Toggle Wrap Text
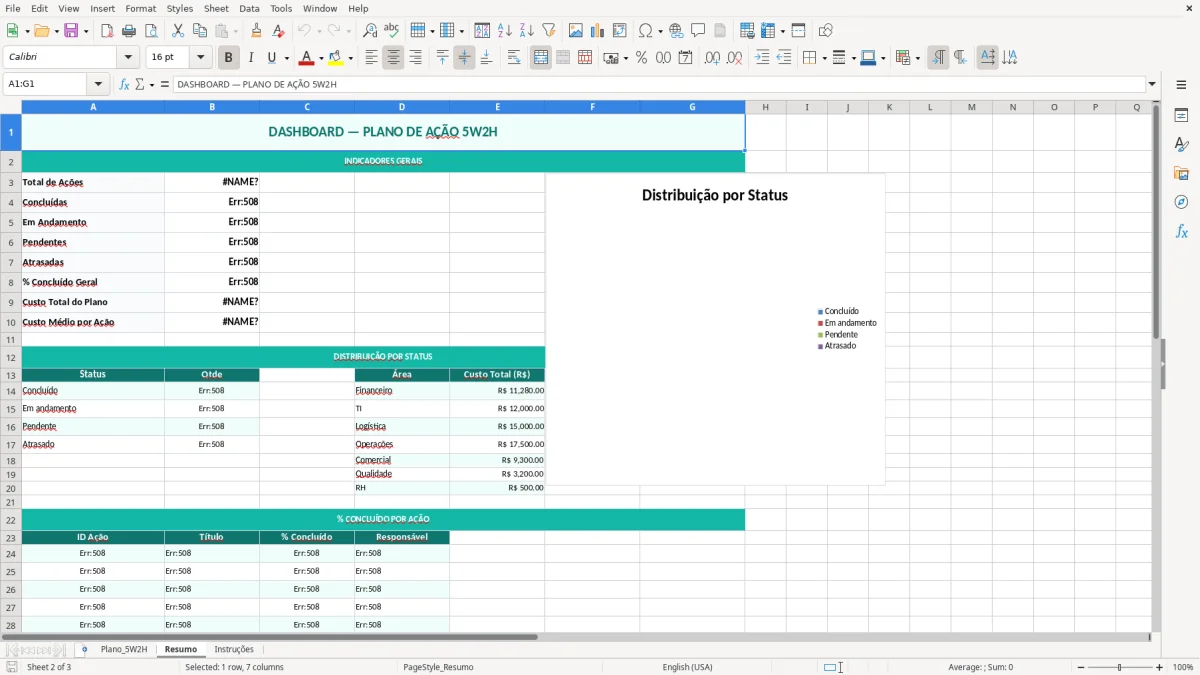 514,58
